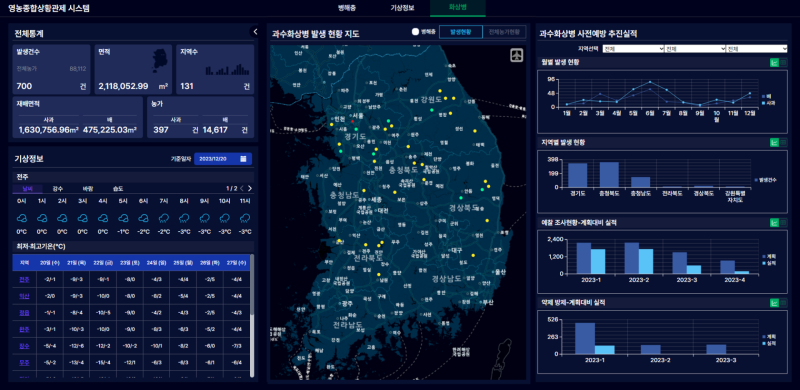Viewport: 800px width, 390px height.
Task: Toggle the 병해충 switch above map
Action: click(416, 32)
